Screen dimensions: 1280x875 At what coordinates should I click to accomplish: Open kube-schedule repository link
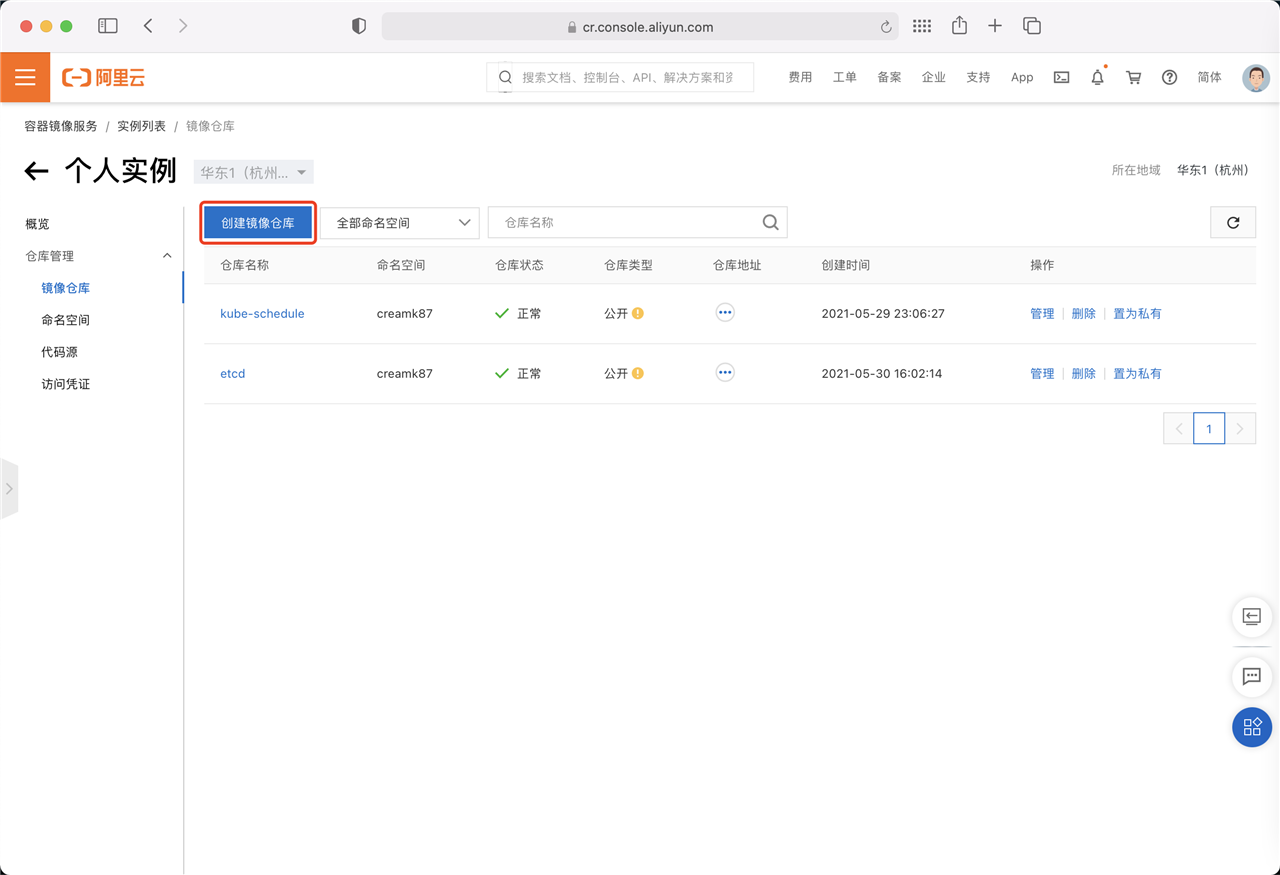(262, 313)
